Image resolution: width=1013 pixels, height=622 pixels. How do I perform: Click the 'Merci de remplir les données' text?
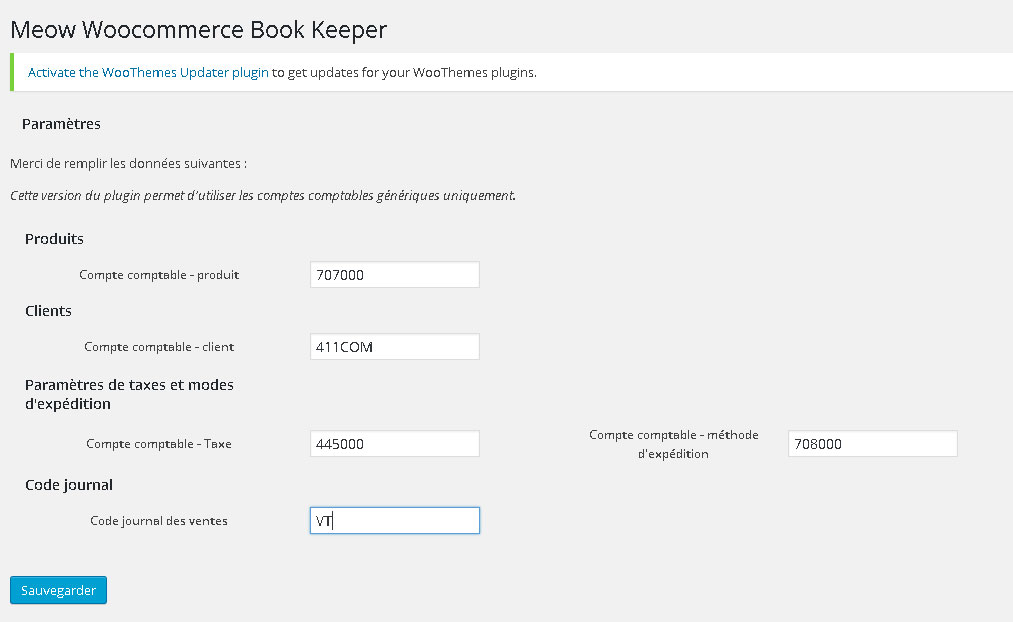tap(128, 162)
